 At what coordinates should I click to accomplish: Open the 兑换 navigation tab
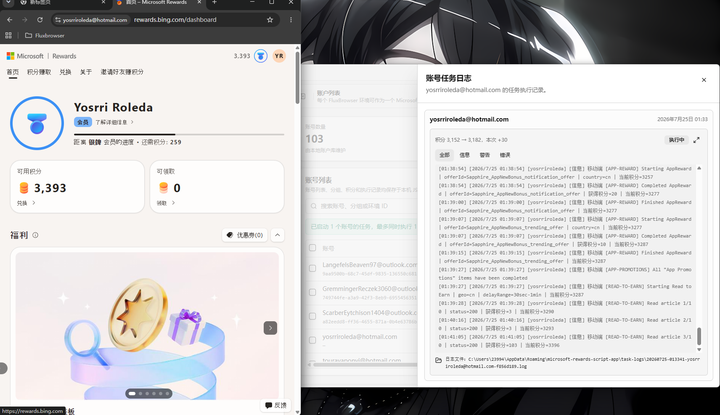(x=65, y=72)
